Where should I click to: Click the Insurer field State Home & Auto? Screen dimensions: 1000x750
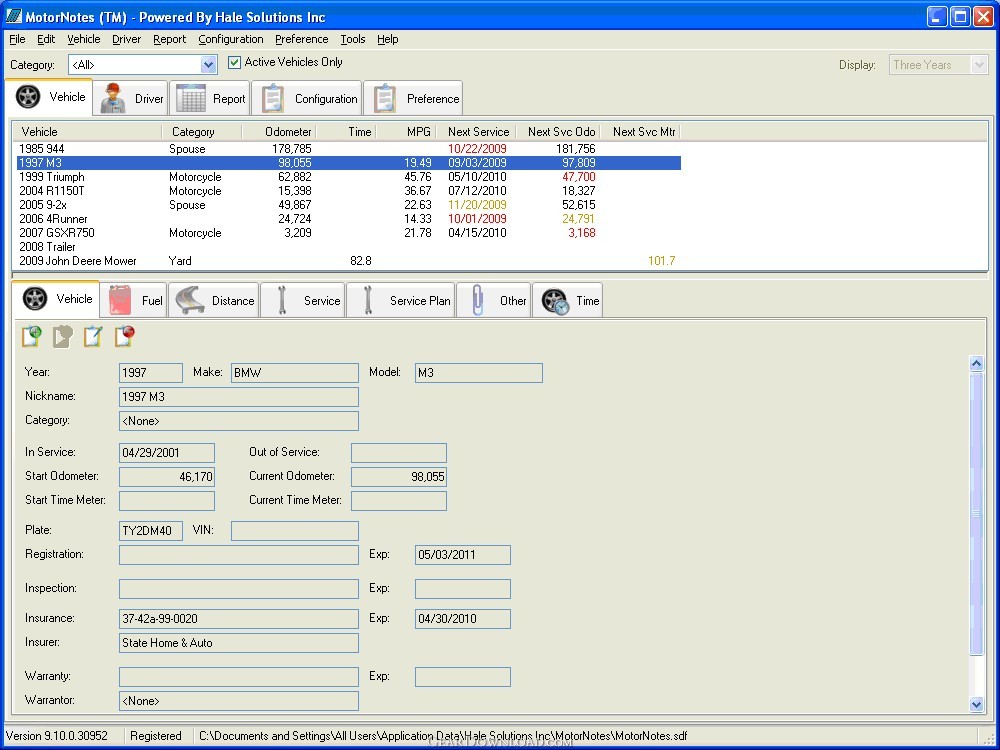coord(239,643)
